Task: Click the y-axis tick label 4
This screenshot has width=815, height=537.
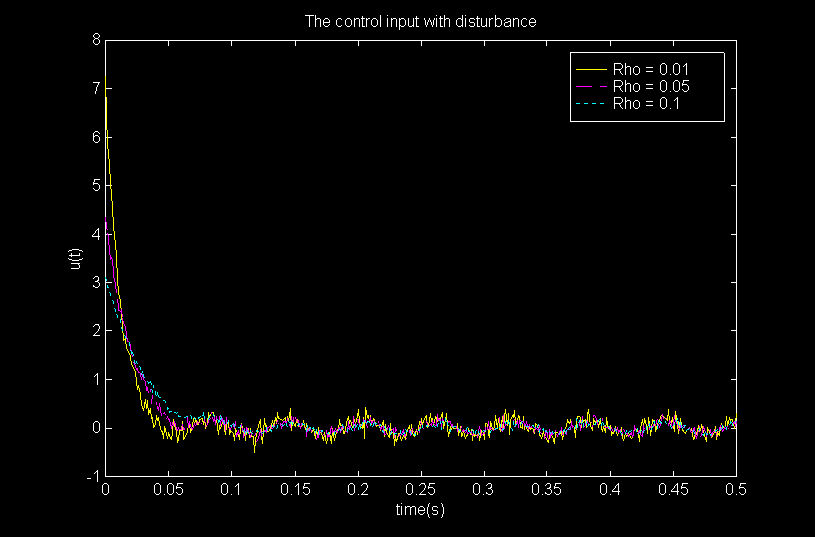Action: click(95, 234)
